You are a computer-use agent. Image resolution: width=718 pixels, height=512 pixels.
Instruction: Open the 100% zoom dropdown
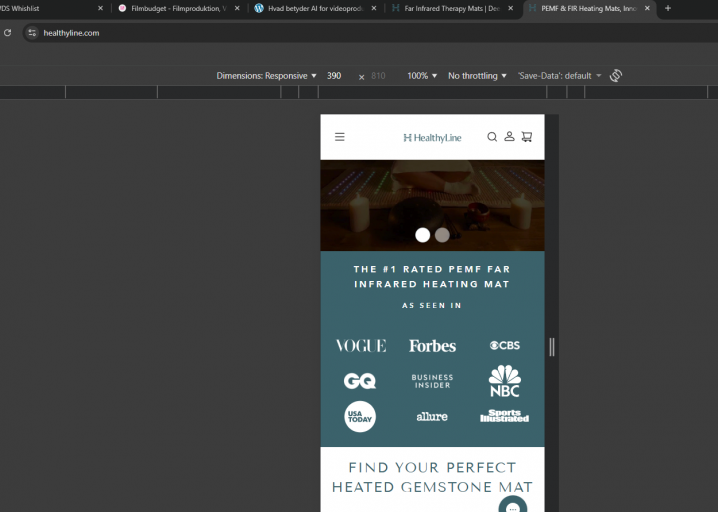point(422,76)
